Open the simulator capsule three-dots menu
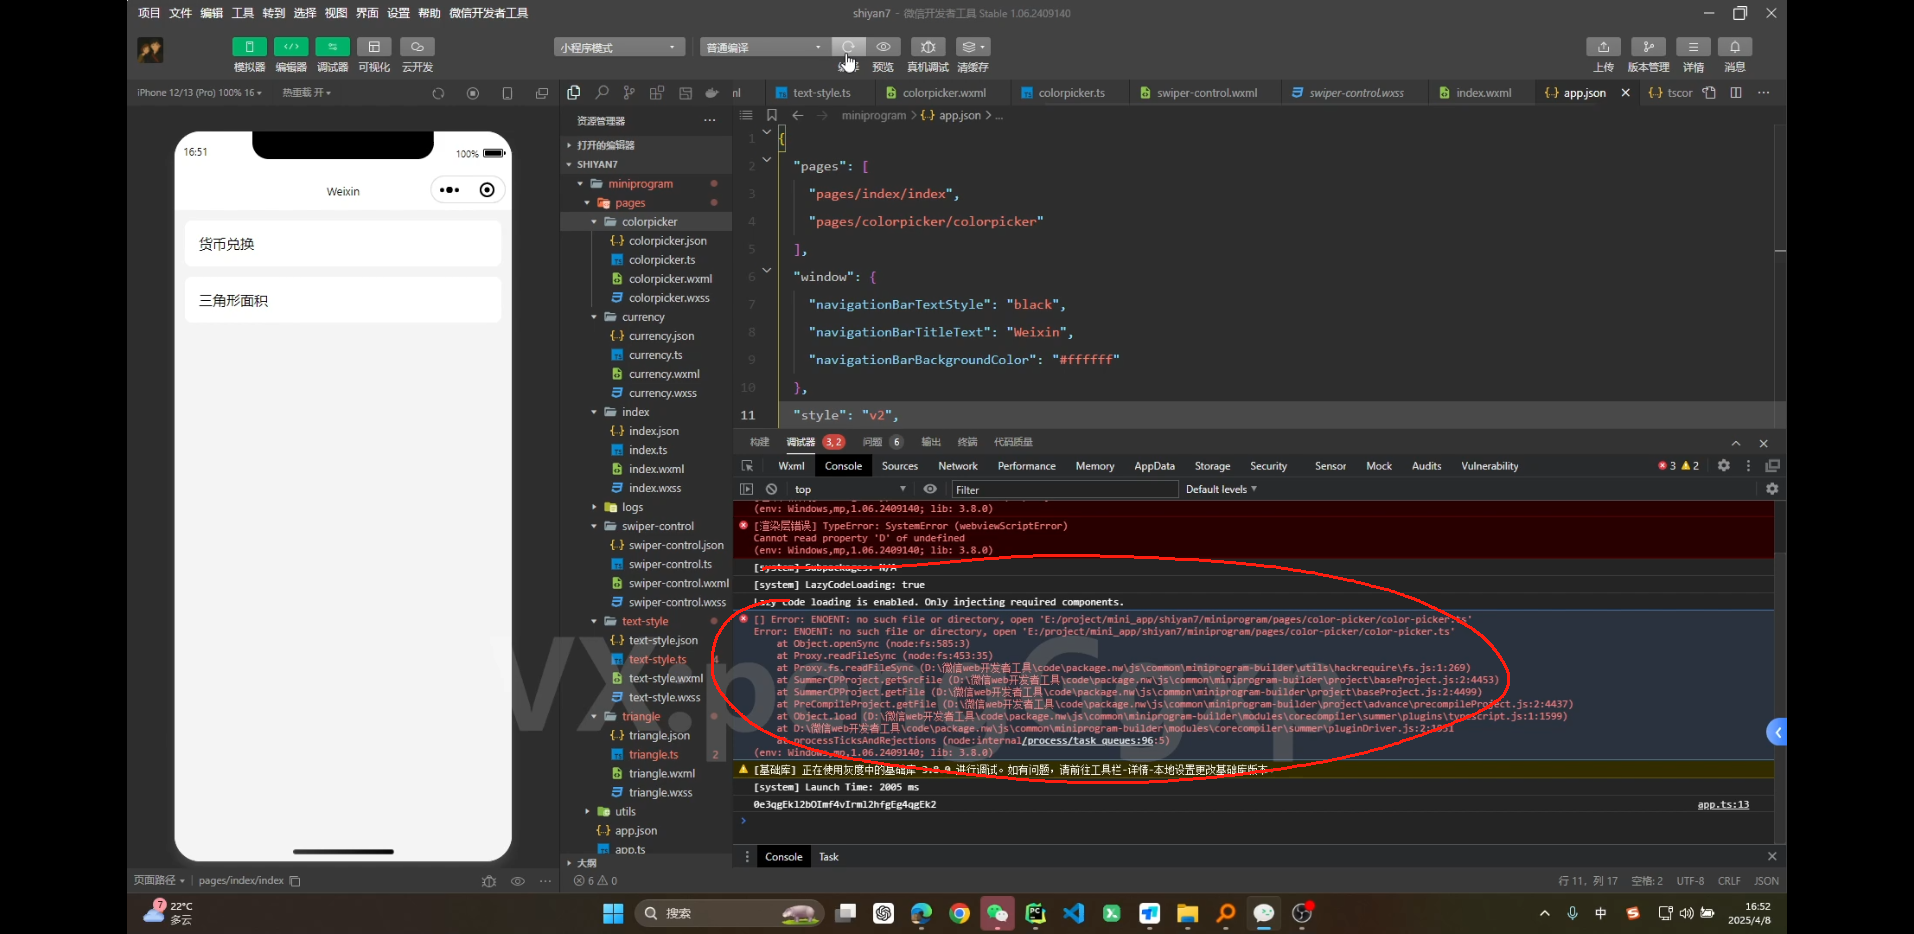Screen dimensions: 1914x934 pos(450,190)
